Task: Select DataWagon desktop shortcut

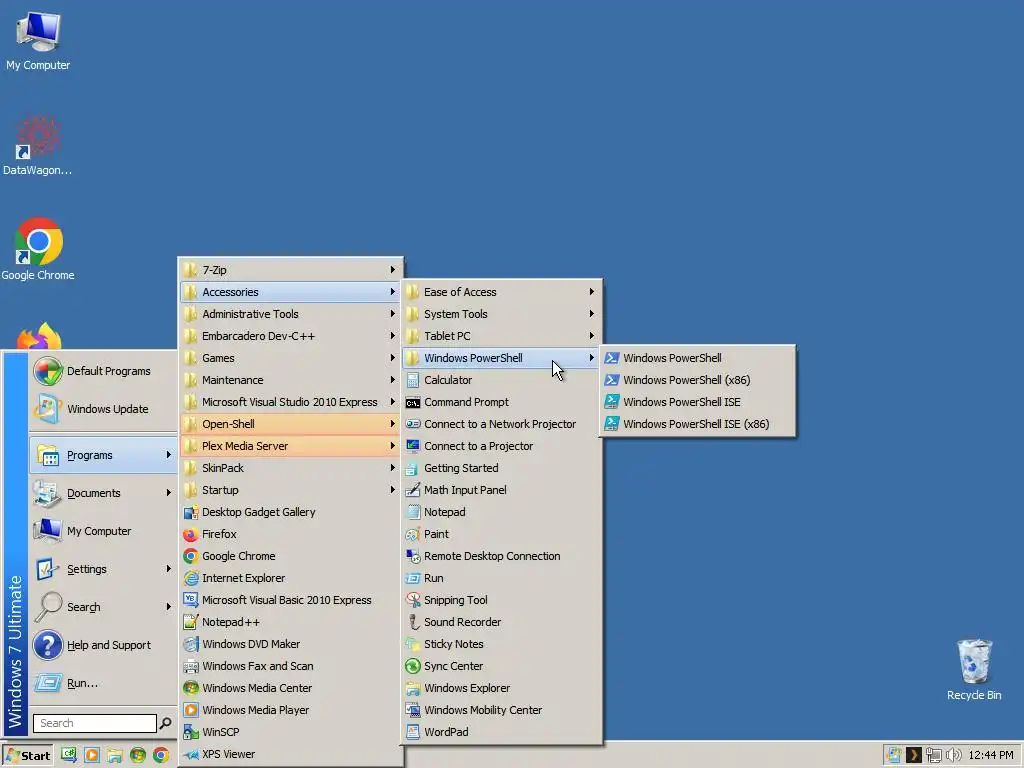Action: point(38,145)
